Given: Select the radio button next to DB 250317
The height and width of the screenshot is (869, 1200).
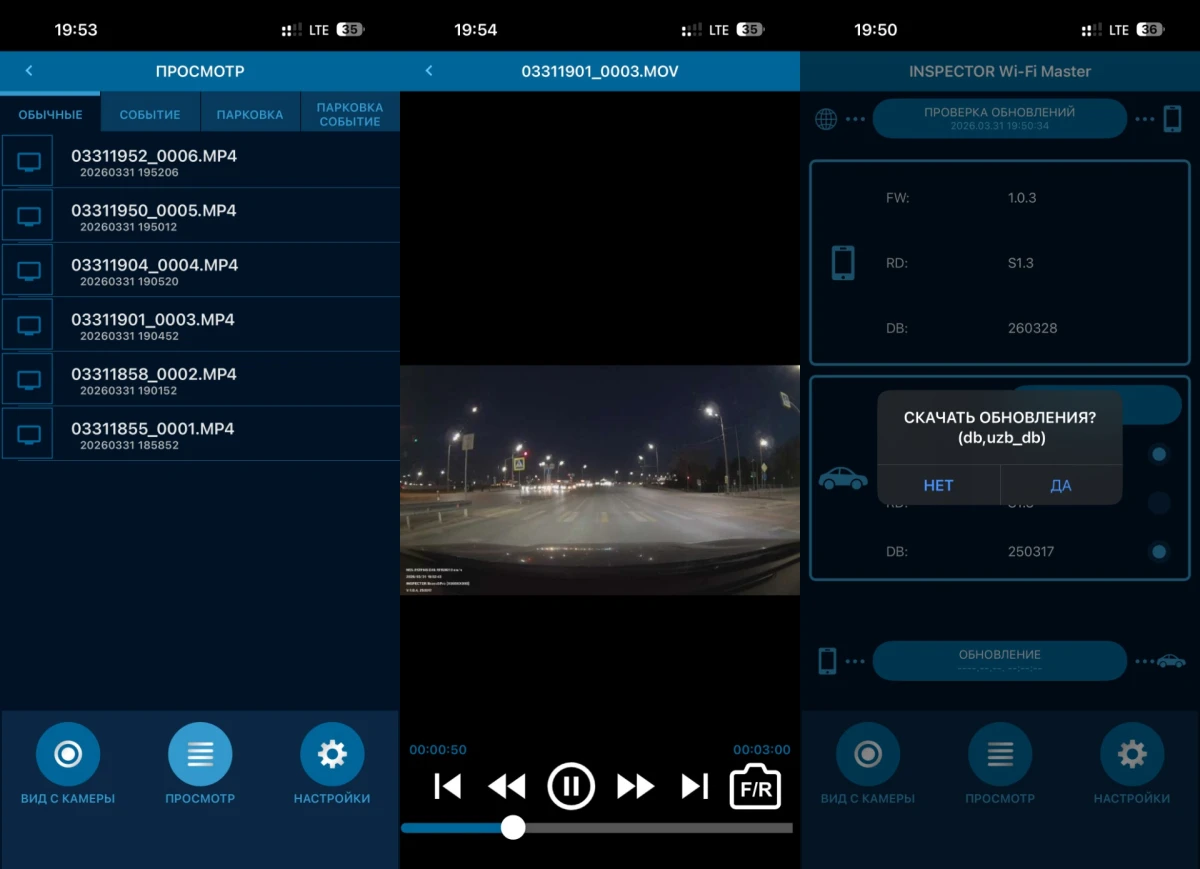Looking at the screenshot, I should pyautogui.click(x=1159, y=551).
